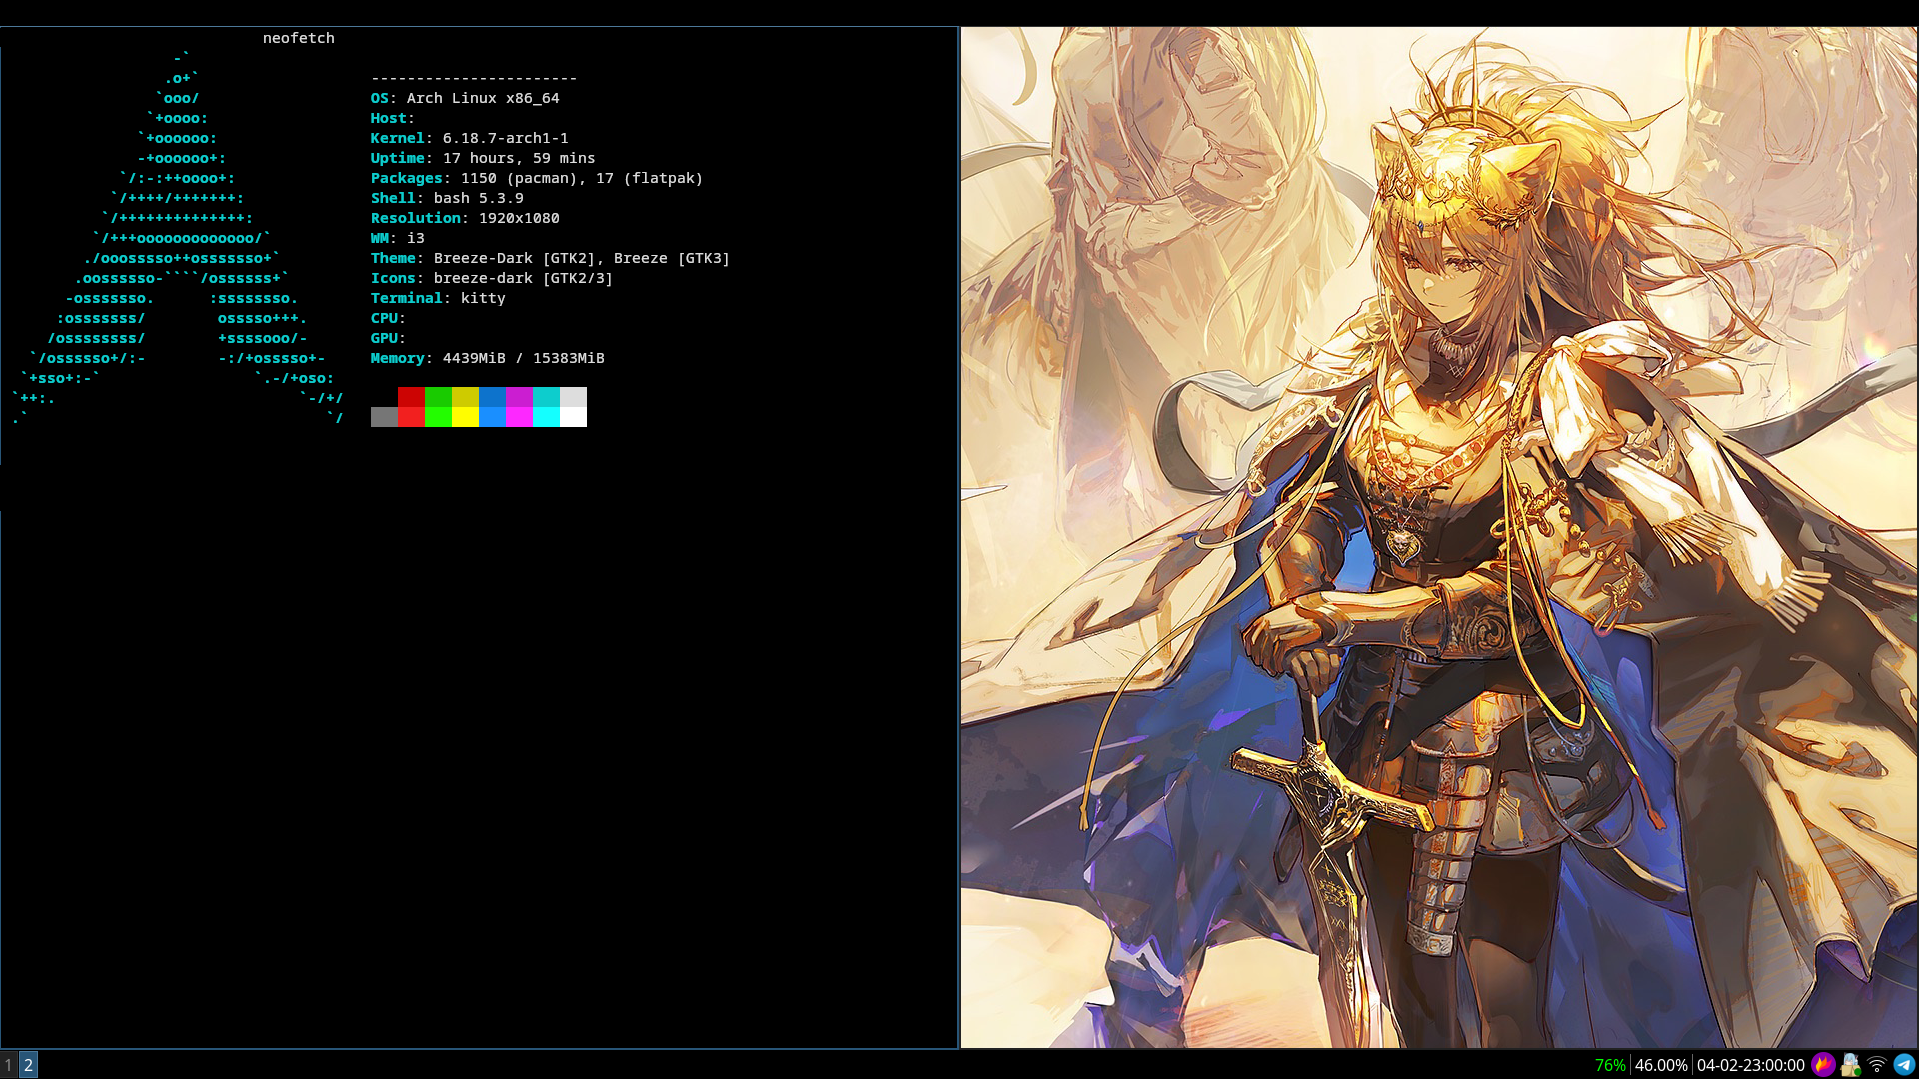Screen dimensions: 1919x1079
Task: Click the 'WM: i3' line
Action: click(398, 238)
